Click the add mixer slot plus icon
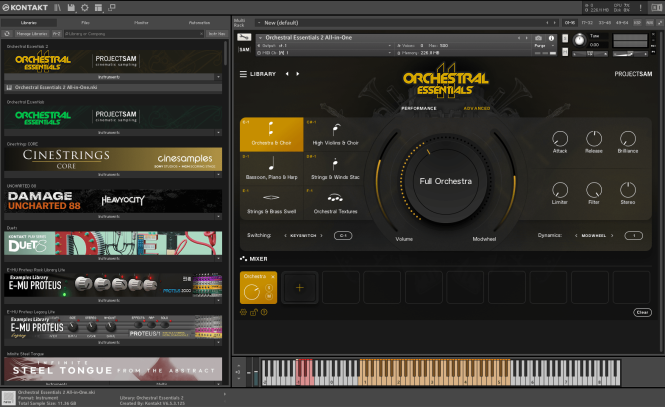 tap(299, 287)
